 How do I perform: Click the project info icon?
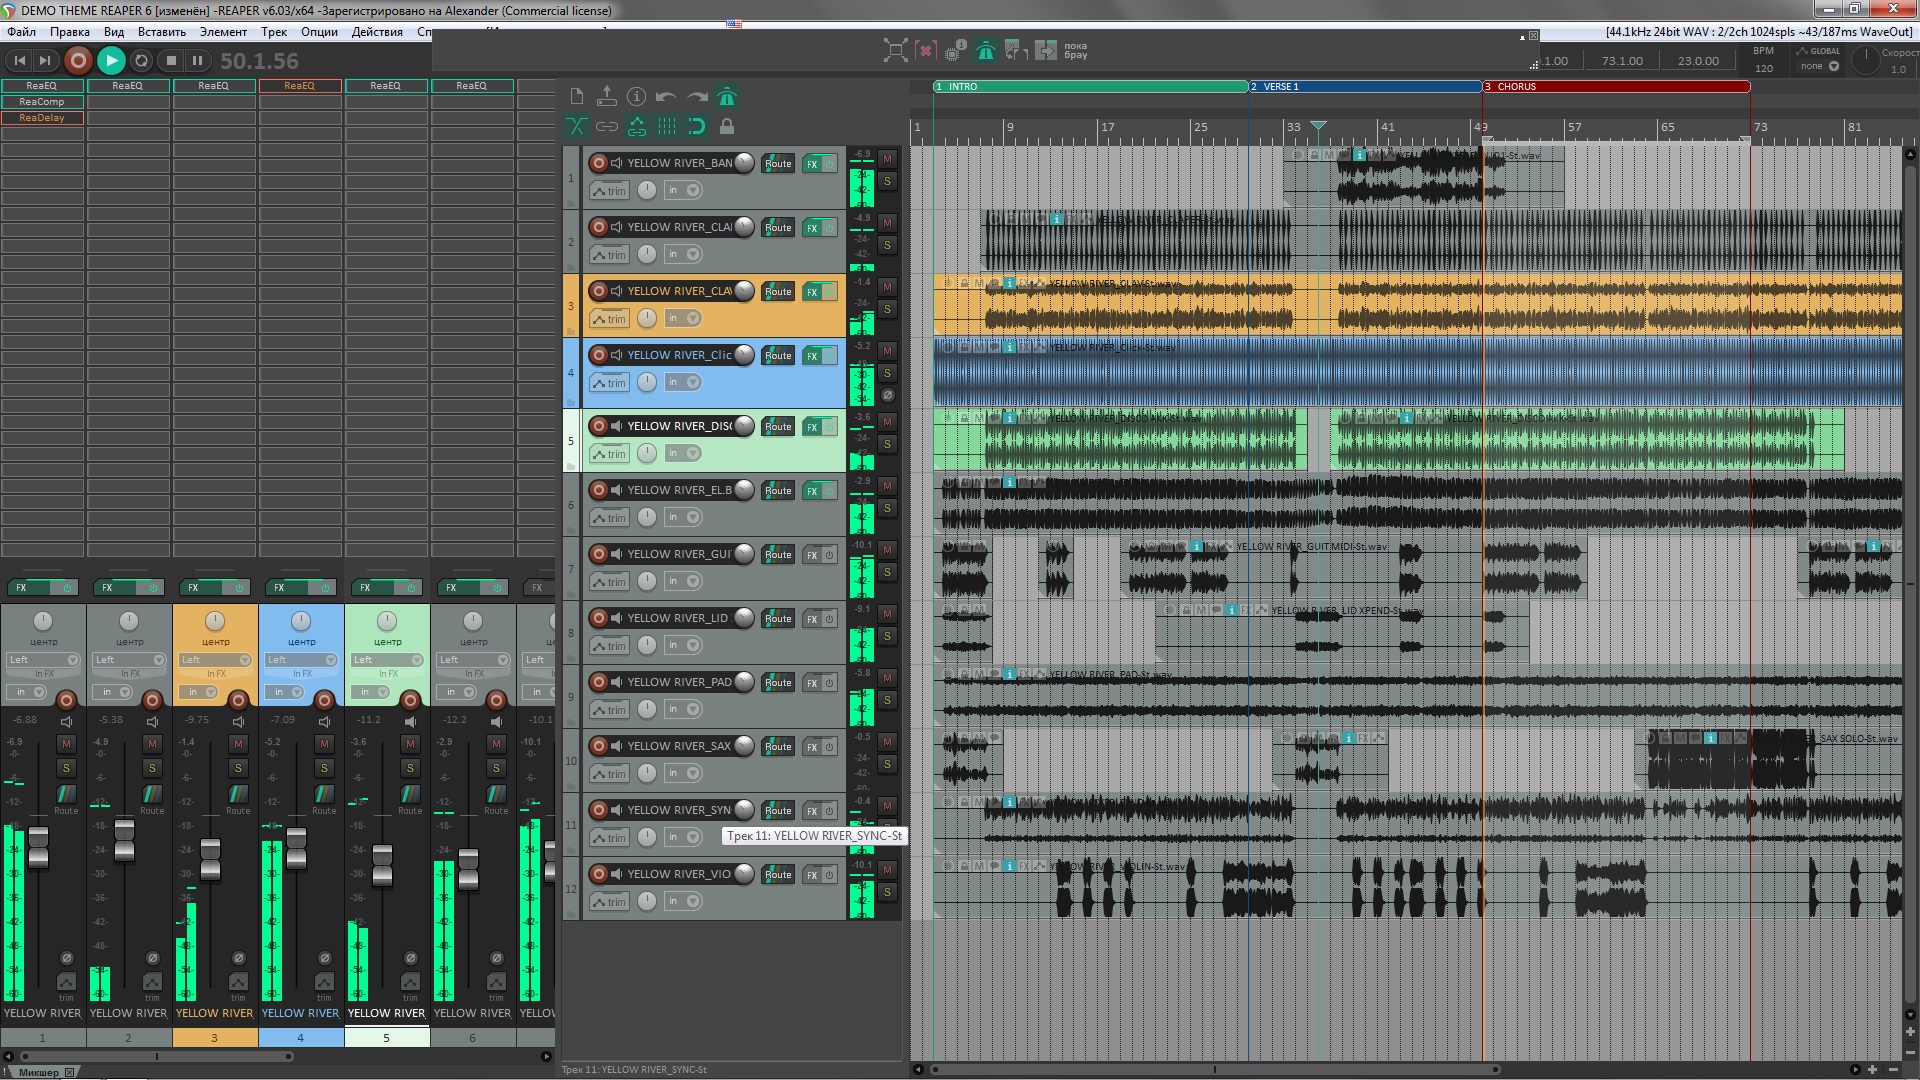[x=636, y=97]
